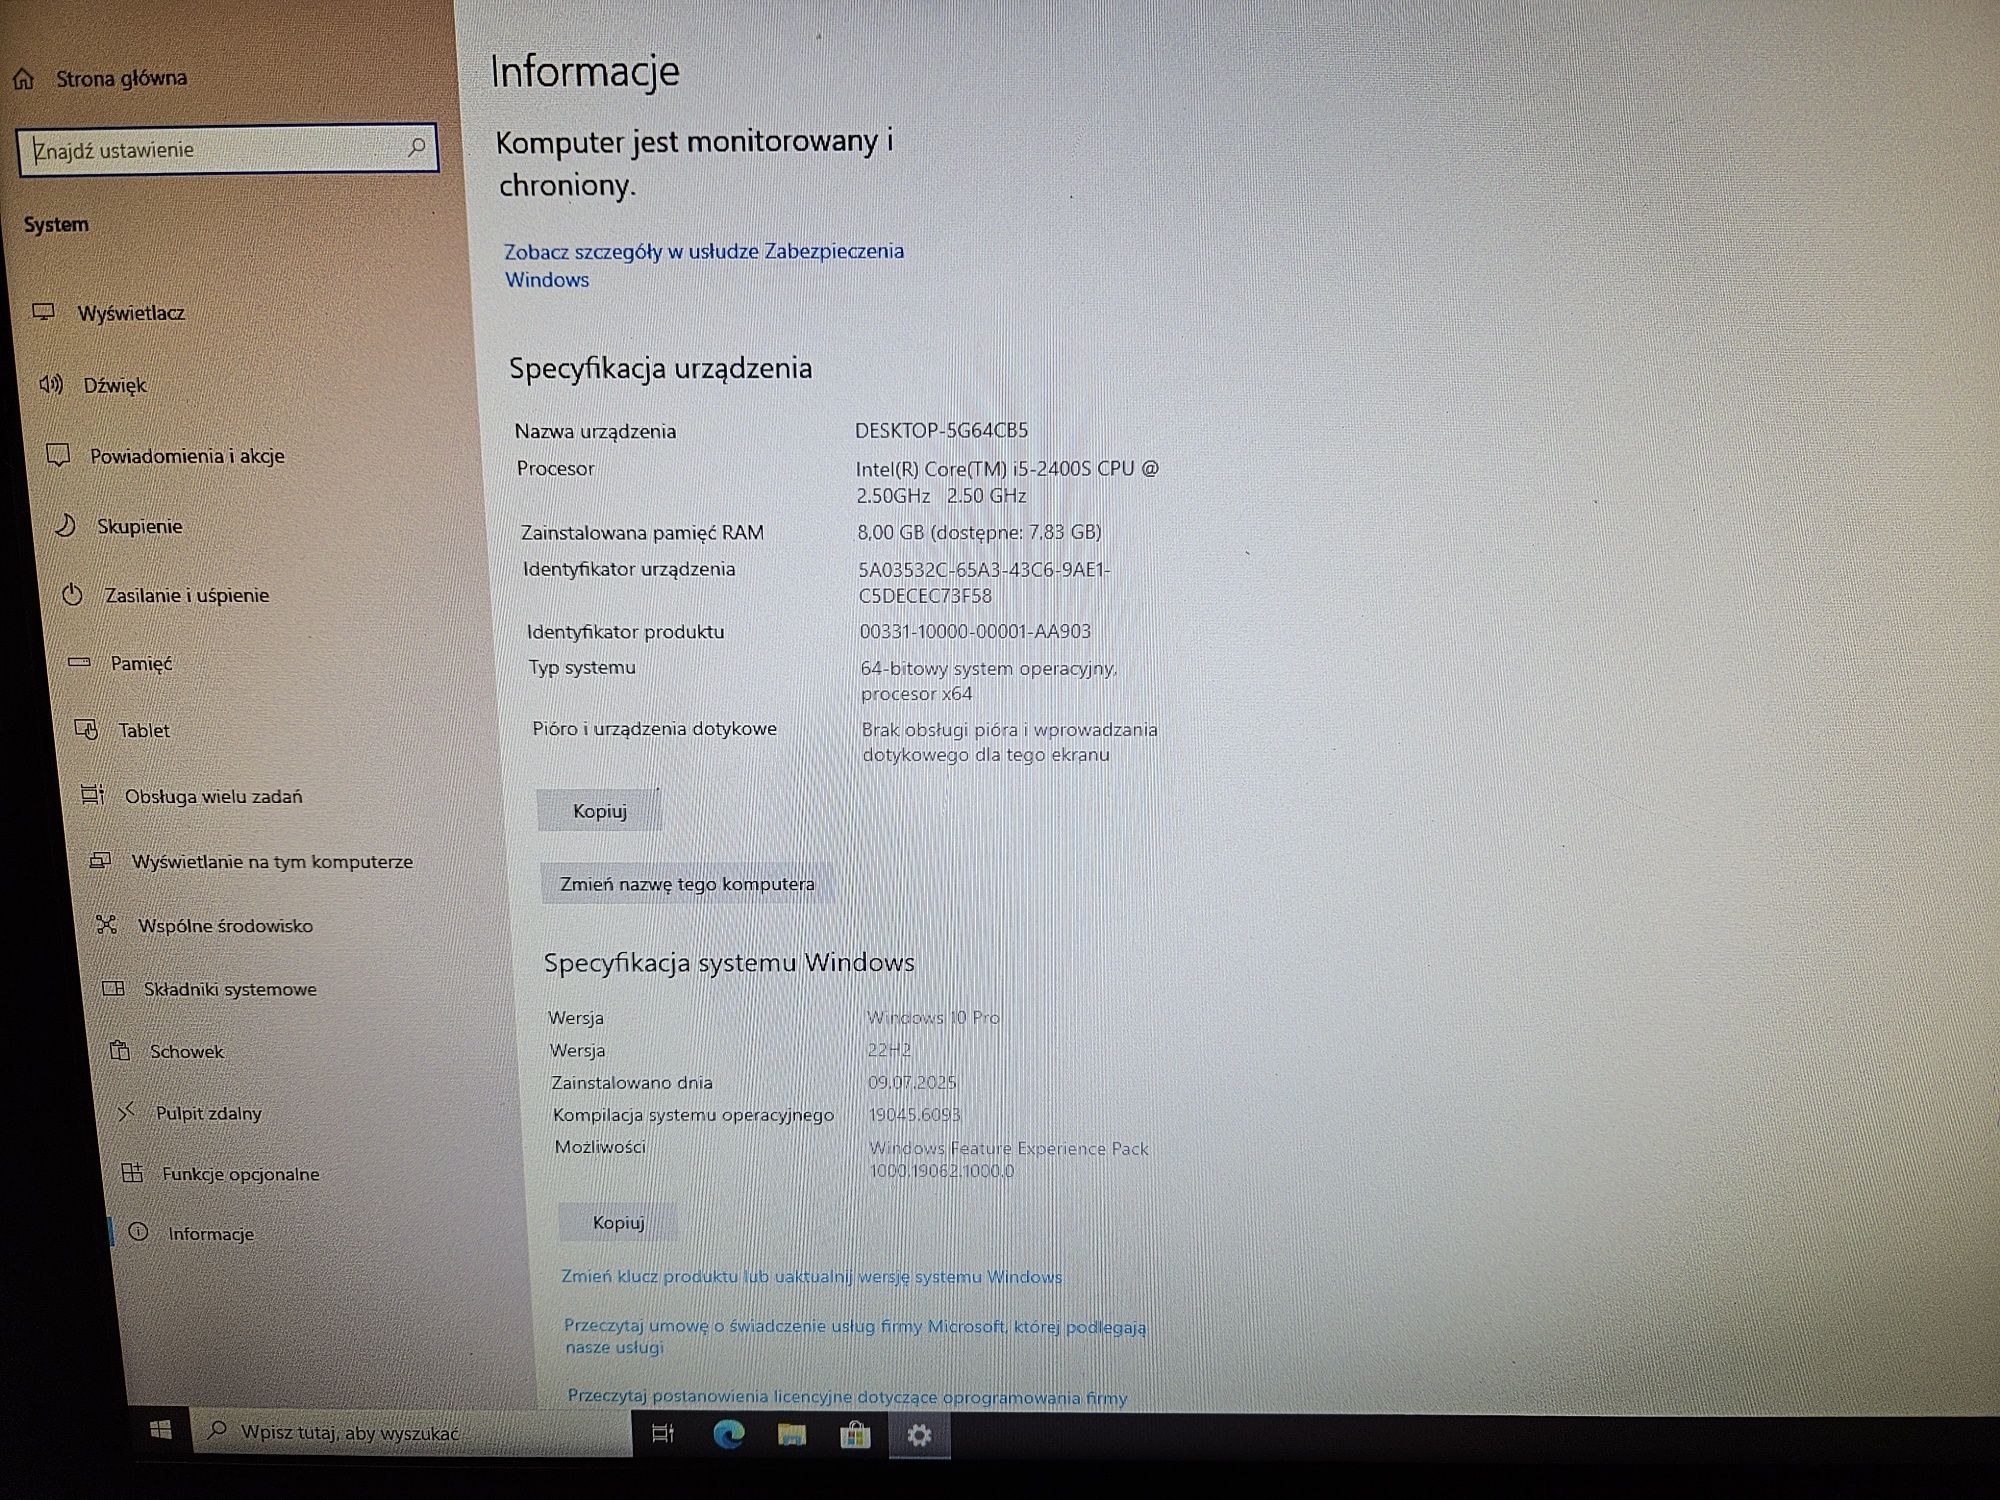Viewport: 2000px width, 1500px height.
Task: Open Zobacz szczegóły w usłudze Zabezpieczenia Windows
Action: tap(704, 265)
